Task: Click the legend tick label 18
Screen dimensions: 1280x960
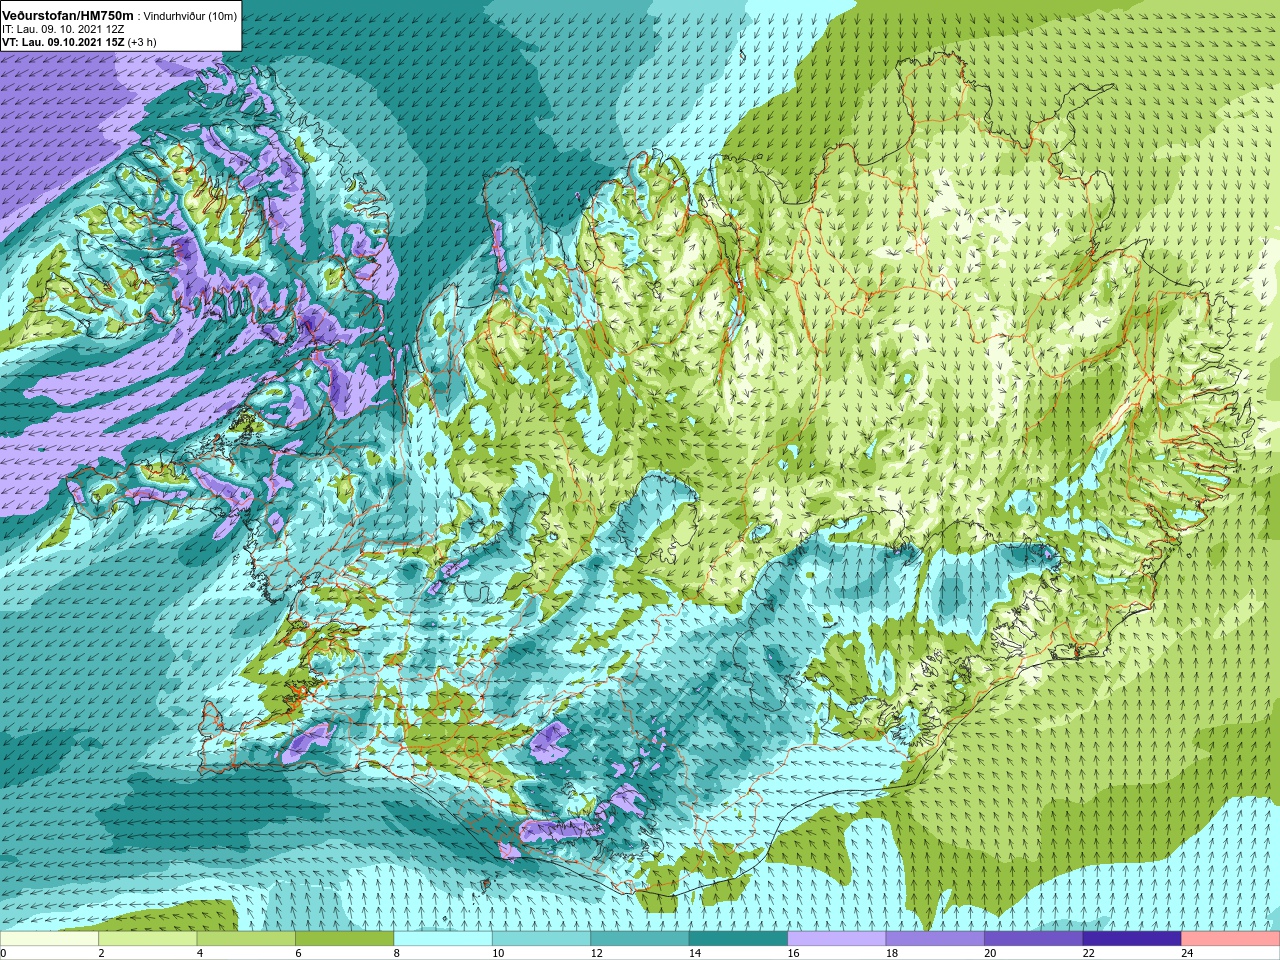Action: (892, 953)
